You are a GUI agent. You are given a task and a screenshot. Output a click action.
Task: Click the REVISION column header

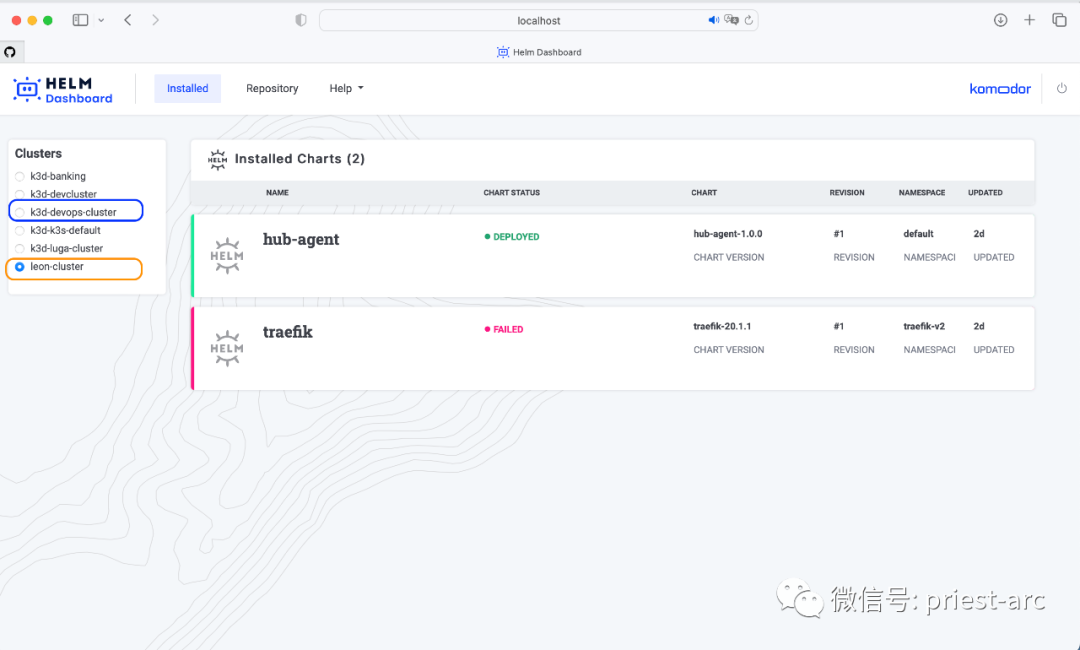click(847, 193)
